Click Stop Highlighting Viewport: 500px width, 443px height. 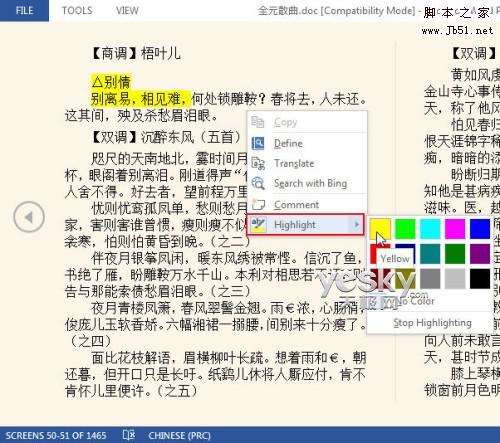click(x=432, y=323)
